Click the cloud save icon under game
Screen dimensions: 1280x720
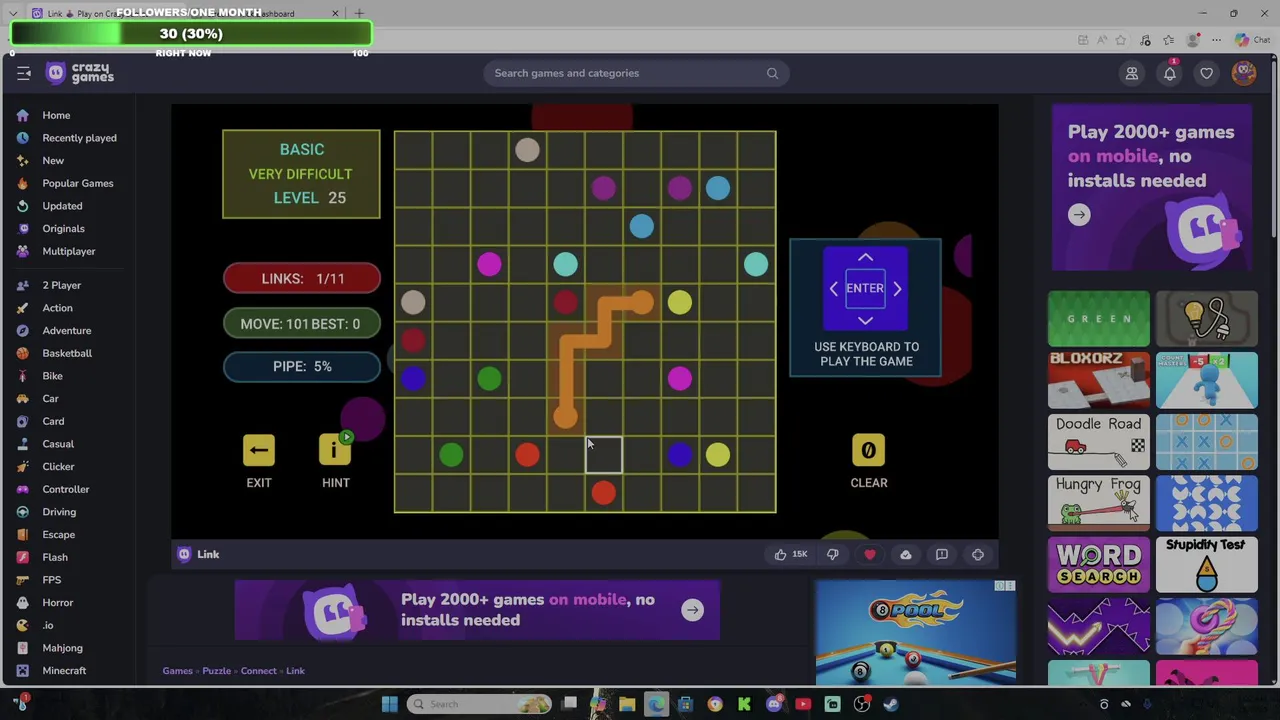click(906, 554)
